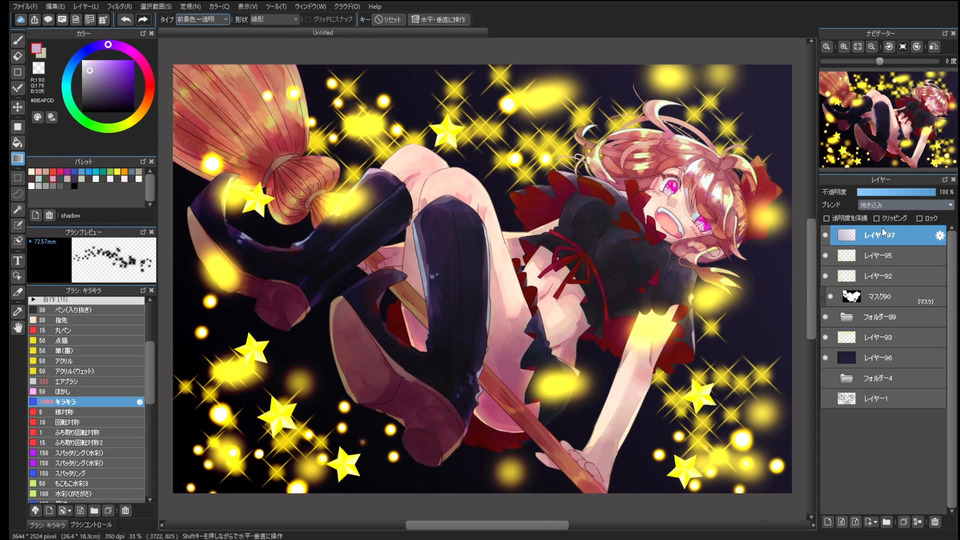Toggle visibility of レイヤー92
This screenshot has height=540, width=960.
pos(825,276)
